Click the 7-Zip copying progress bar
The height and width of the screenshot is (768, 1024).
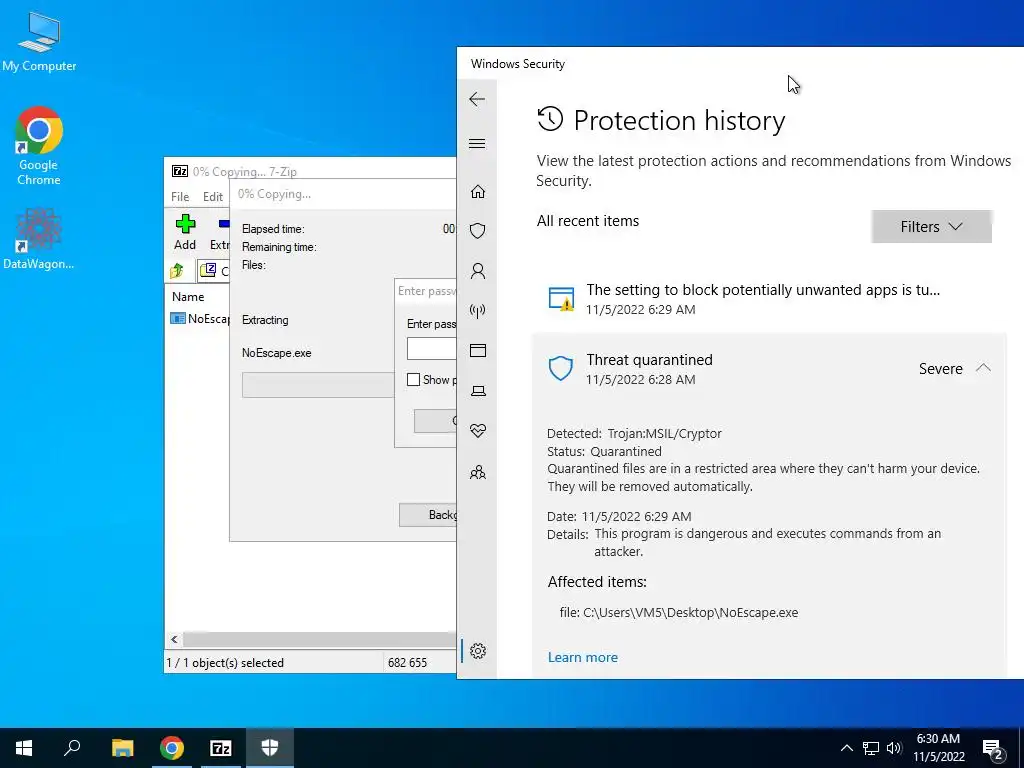(317, 385)
